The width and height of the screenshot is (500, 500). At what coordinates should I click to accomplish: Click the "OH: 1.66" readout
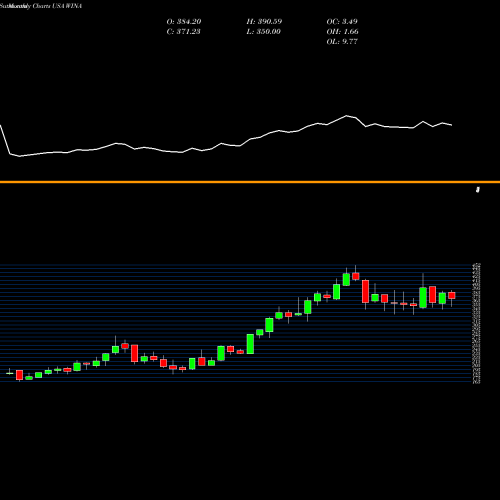(x=342, y=32)
